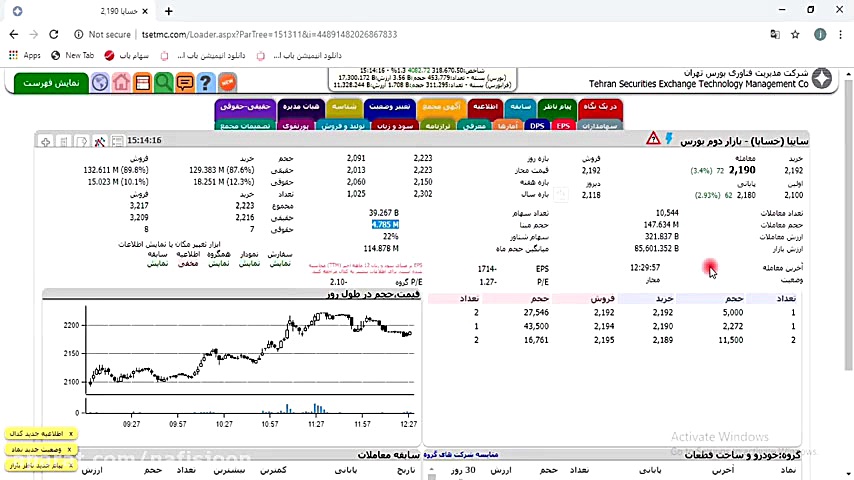Viewport: 854px width, 480px height.
Task: Click the browser address bar URL
Action: (x=270, y=34)
